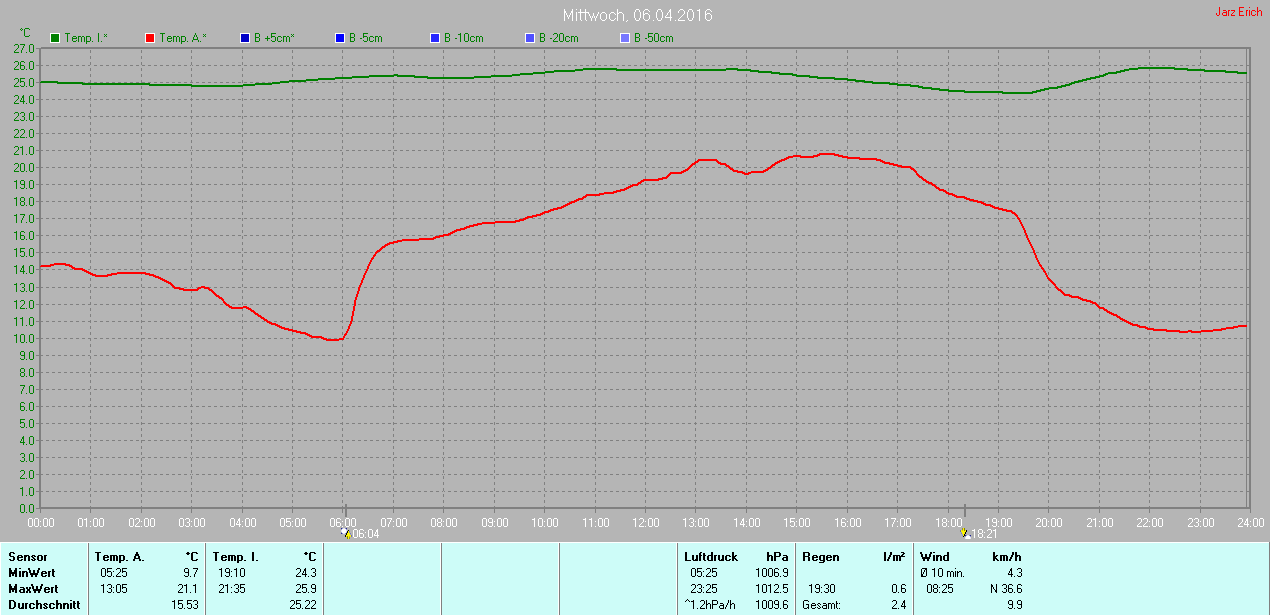Screen dimensions: 1270x615
Task: Click the average value 15.53
Action: pos(184,605)
